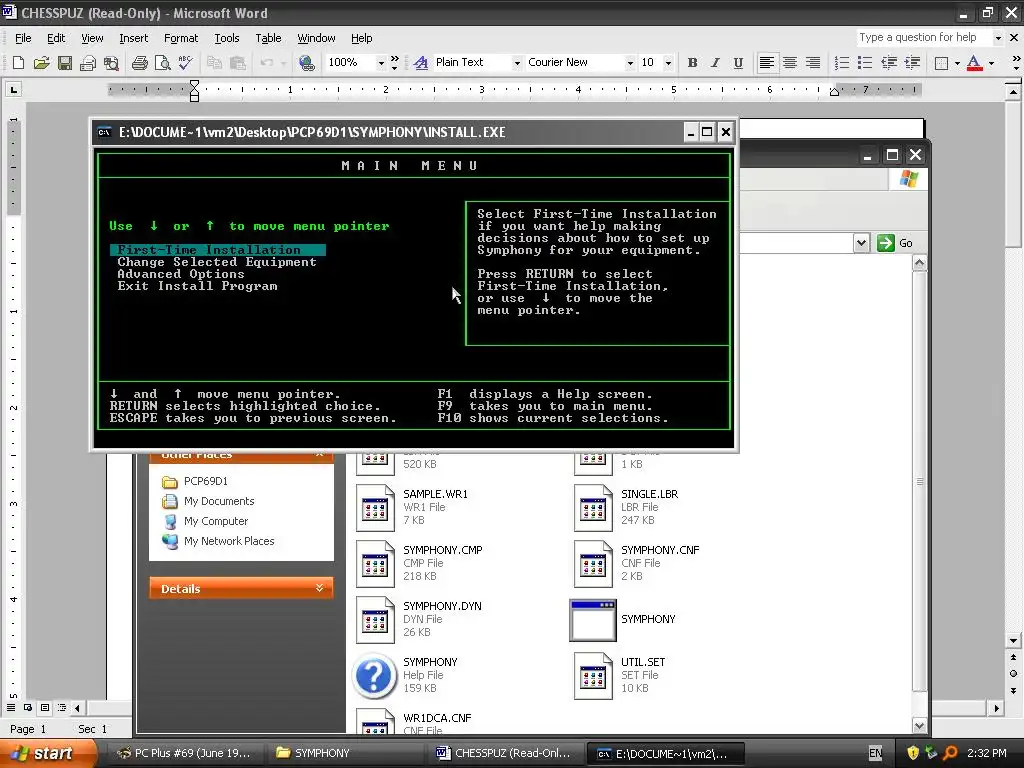Select SAMPLE.WR1 file icon in SYMPHONY folder
The image size is (1024, 768).
tap(376, 507)
